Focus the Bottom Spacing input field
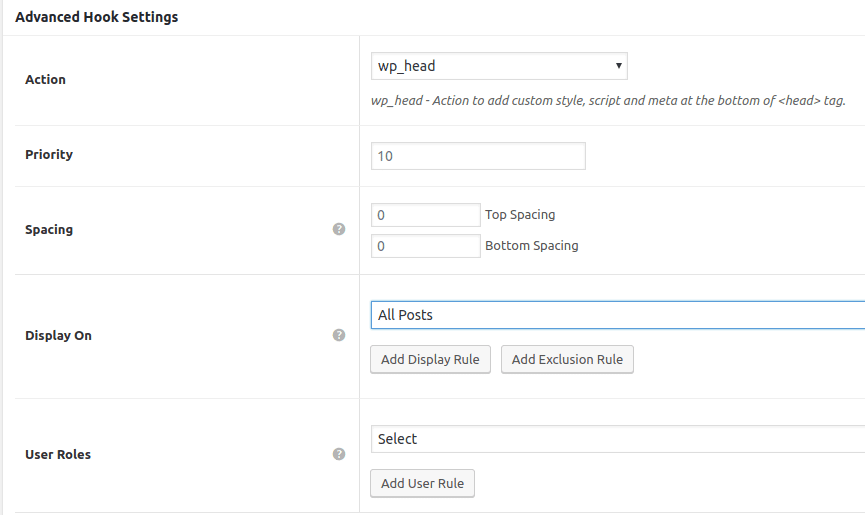The image size is (865, 515). coord(425,246)
